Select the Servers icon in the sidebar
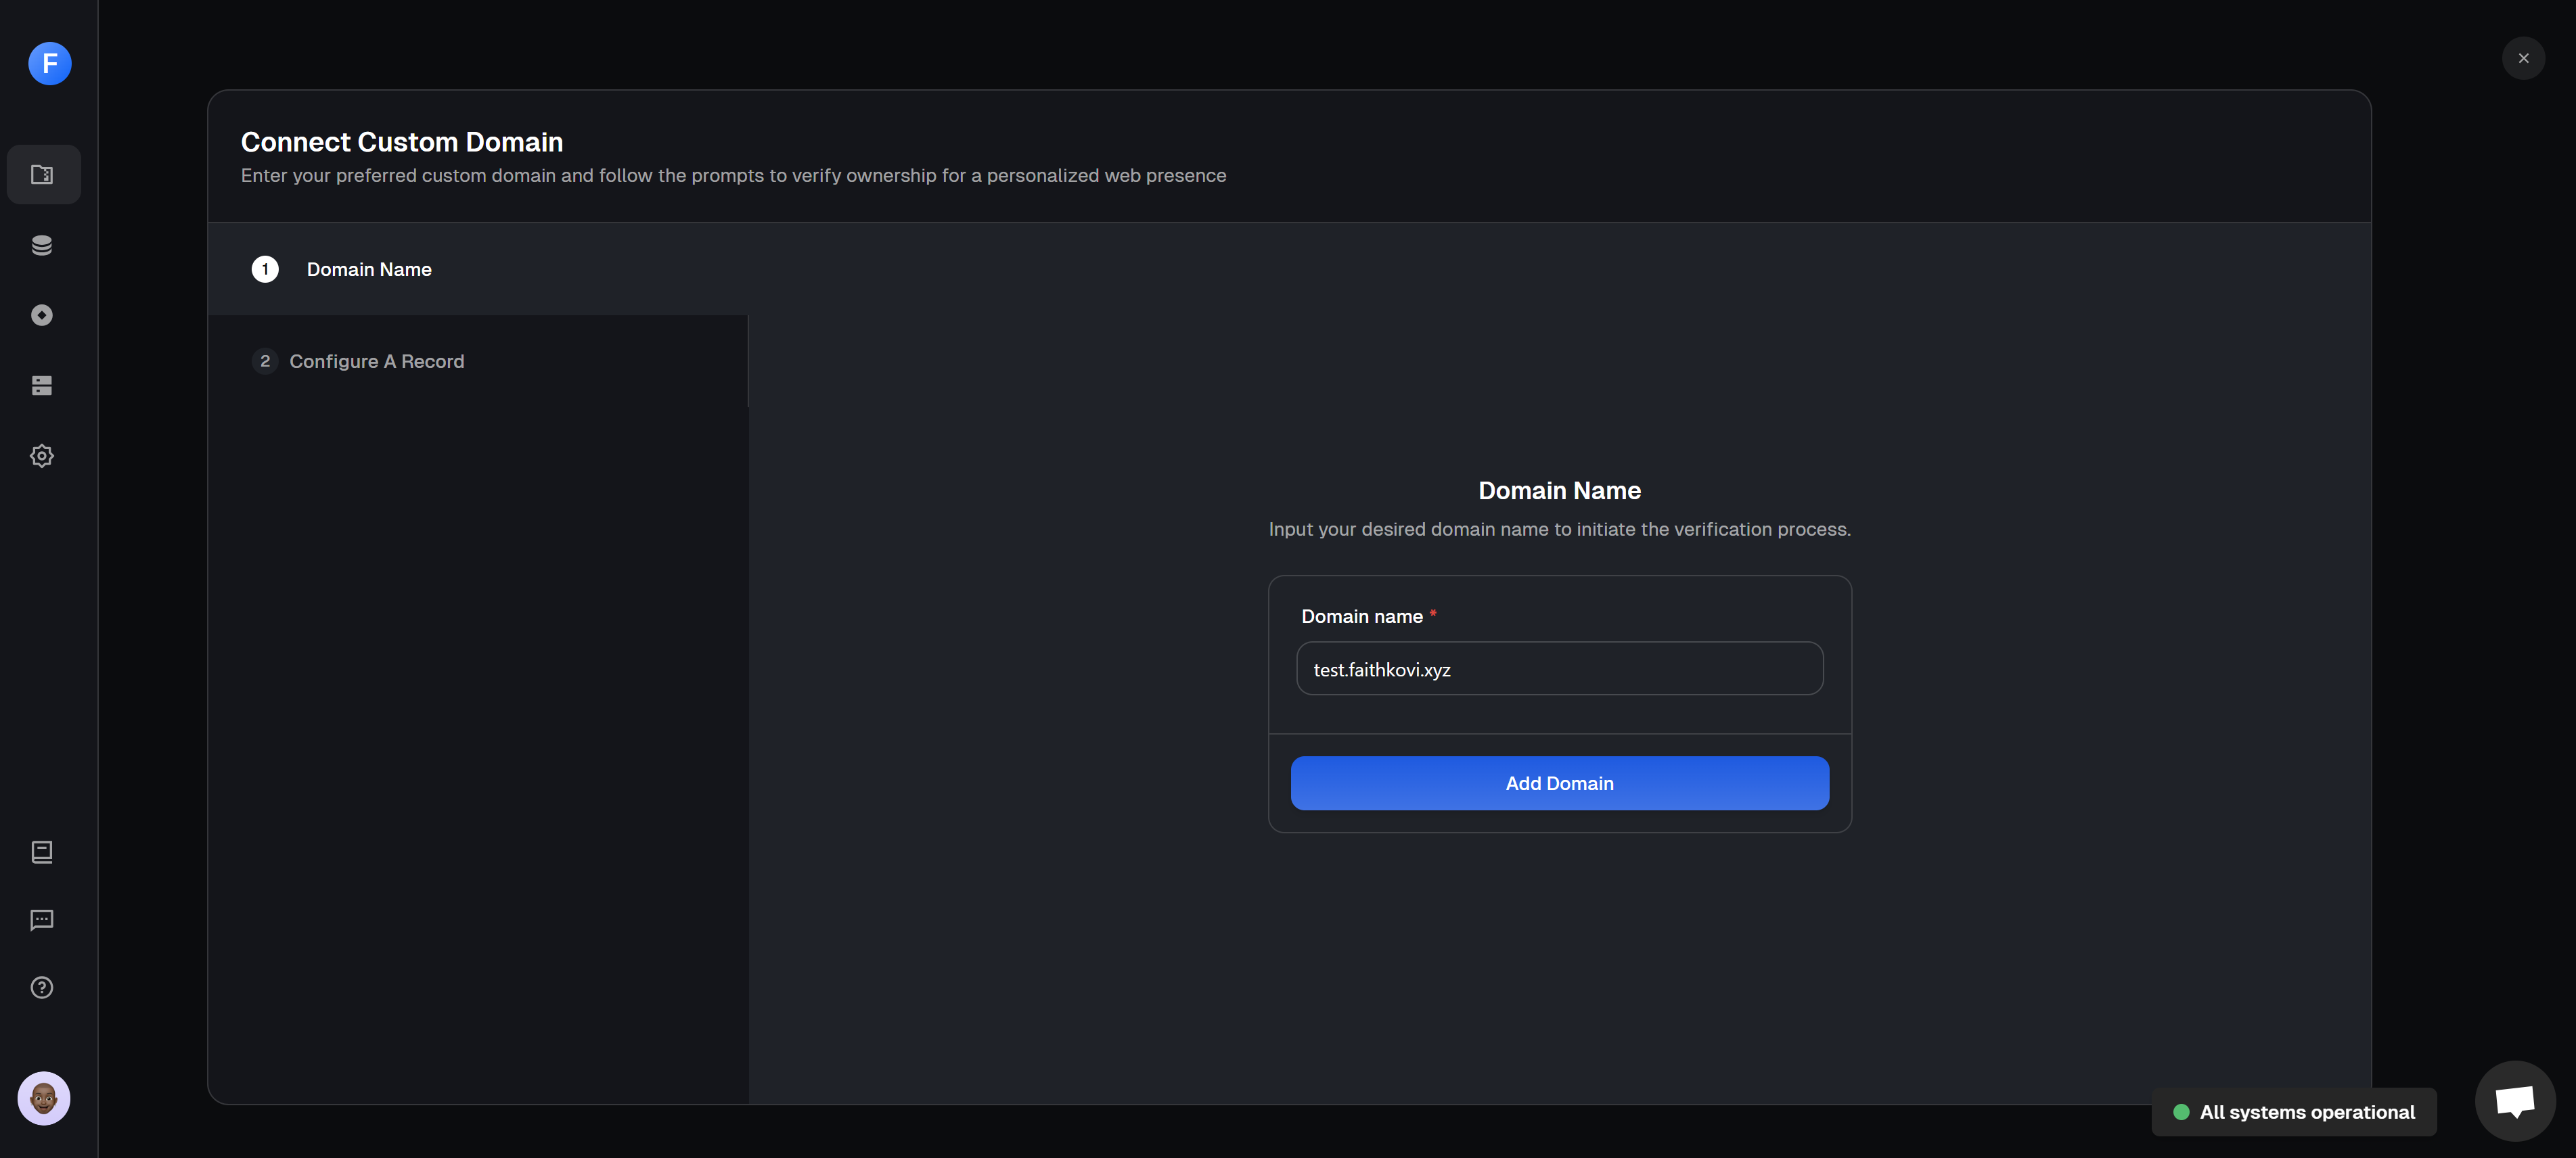This screenshot has height=1158, width=2576. click(x=41, y=385)
